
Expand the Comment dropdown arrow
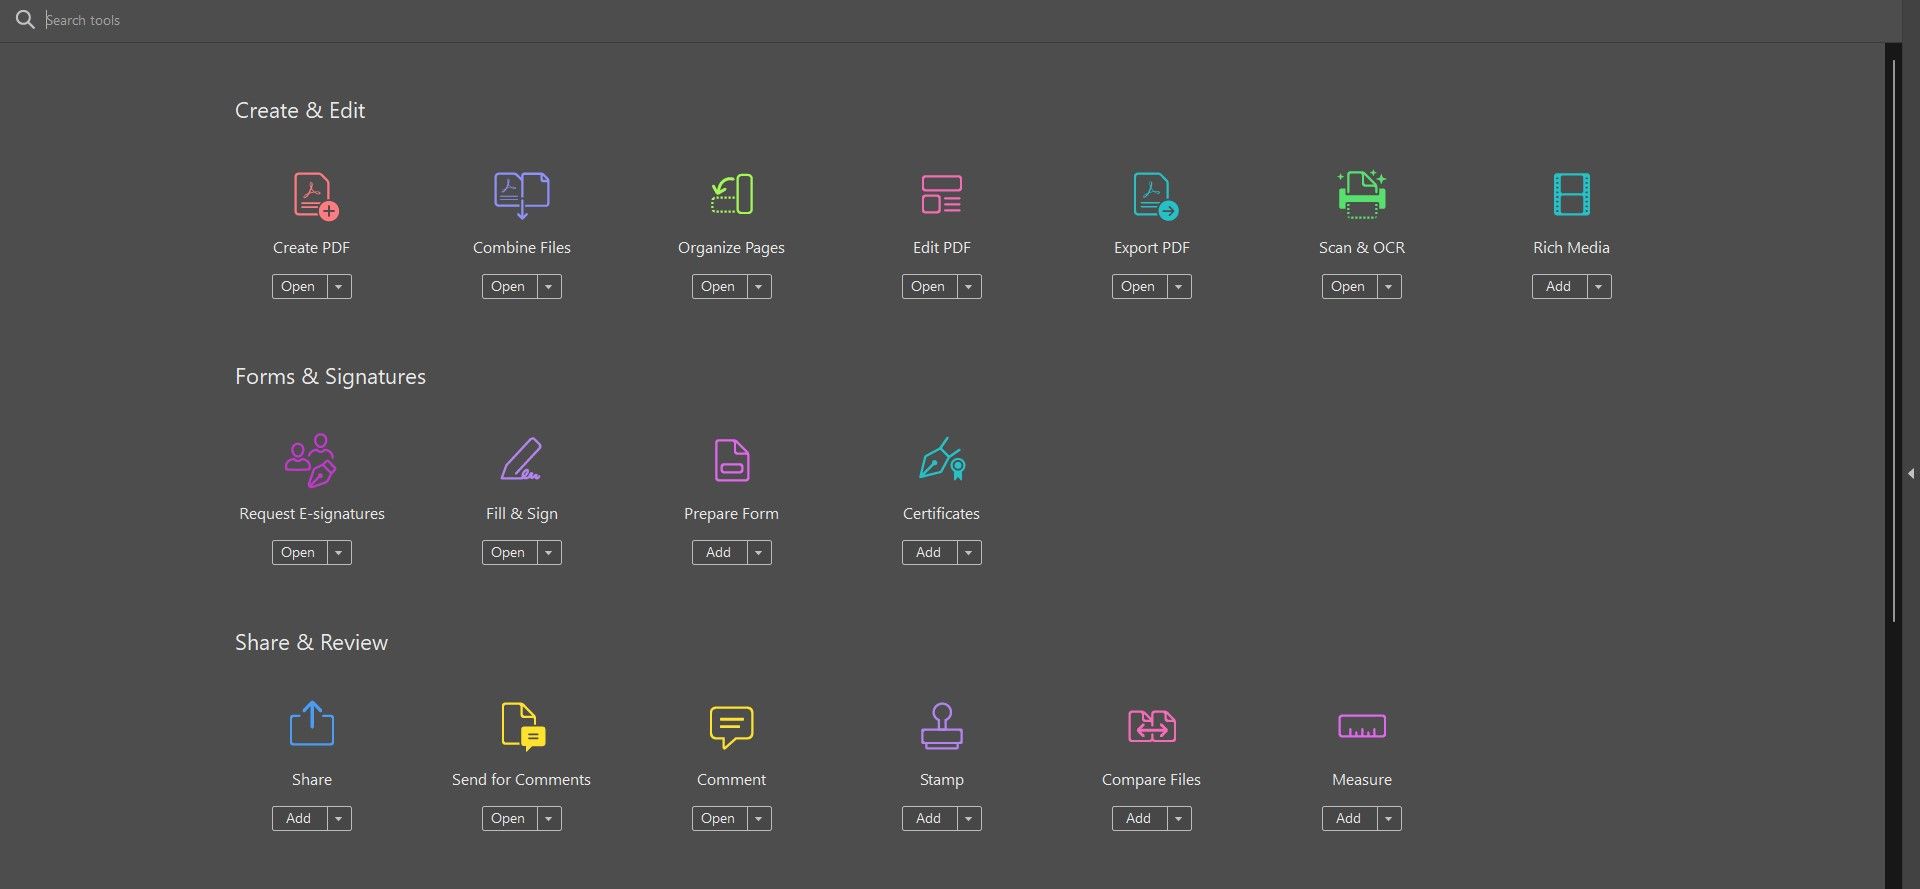click(759, 819)
